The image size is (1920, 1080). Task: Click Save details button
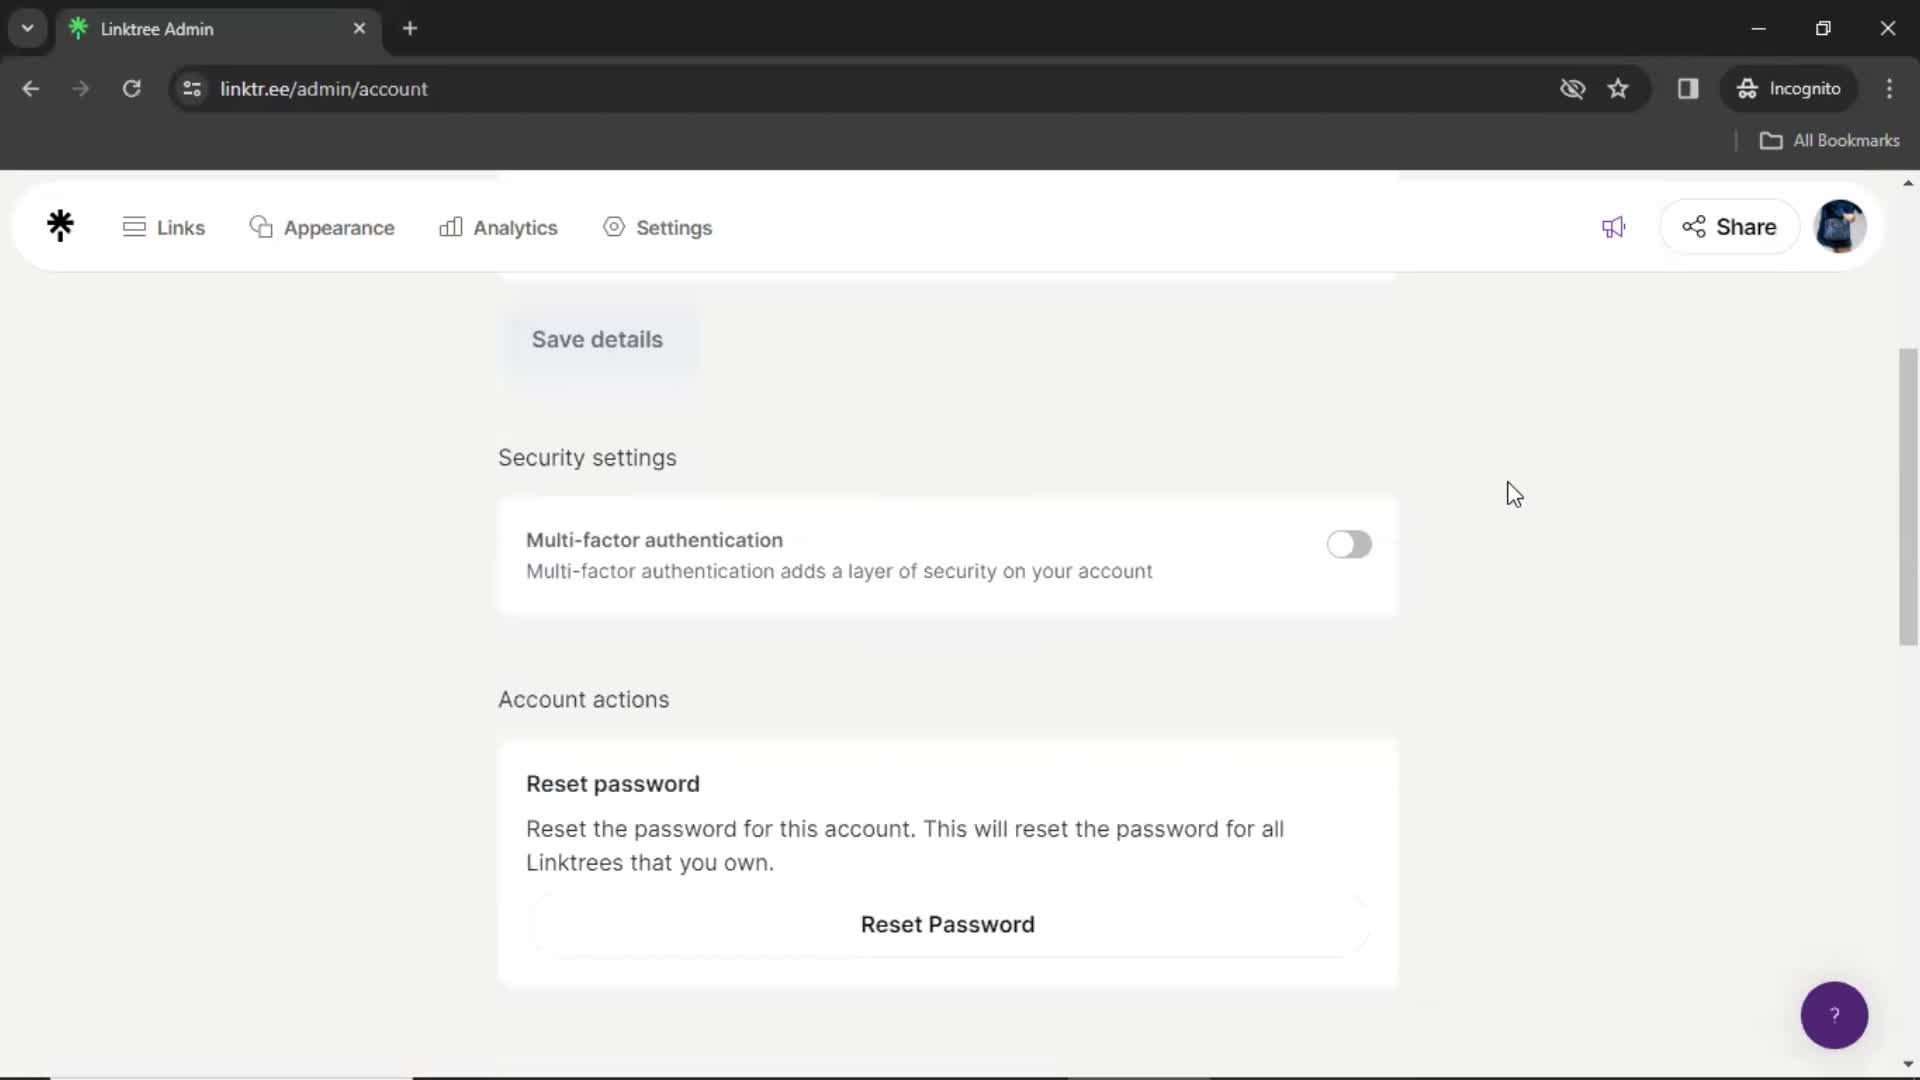pyautogui.click(x=596, y=339)
